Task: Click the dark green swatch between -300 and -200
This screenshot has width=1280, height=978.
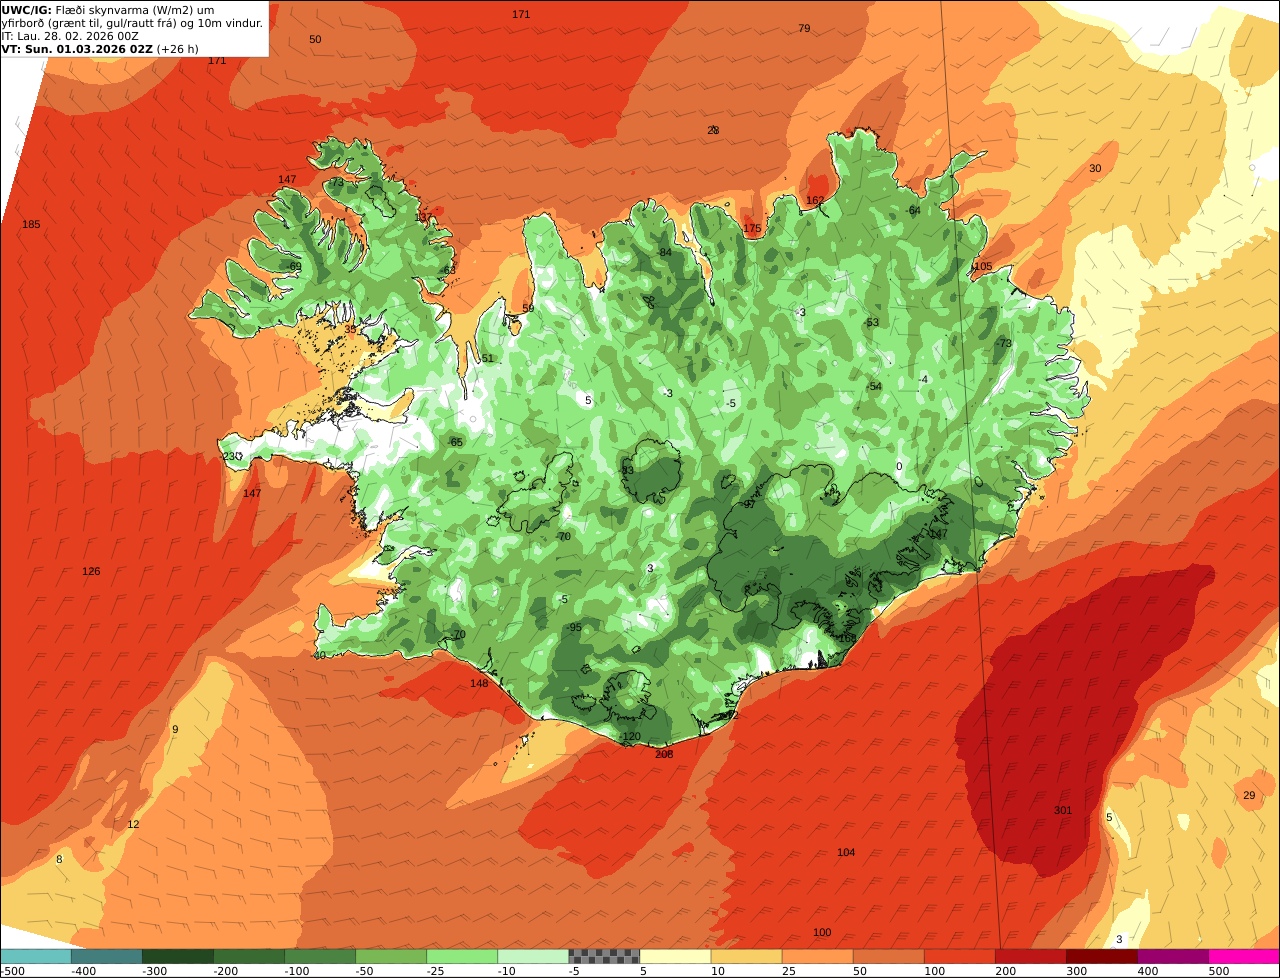Action: pyautogui.click(x=178, y=956)
